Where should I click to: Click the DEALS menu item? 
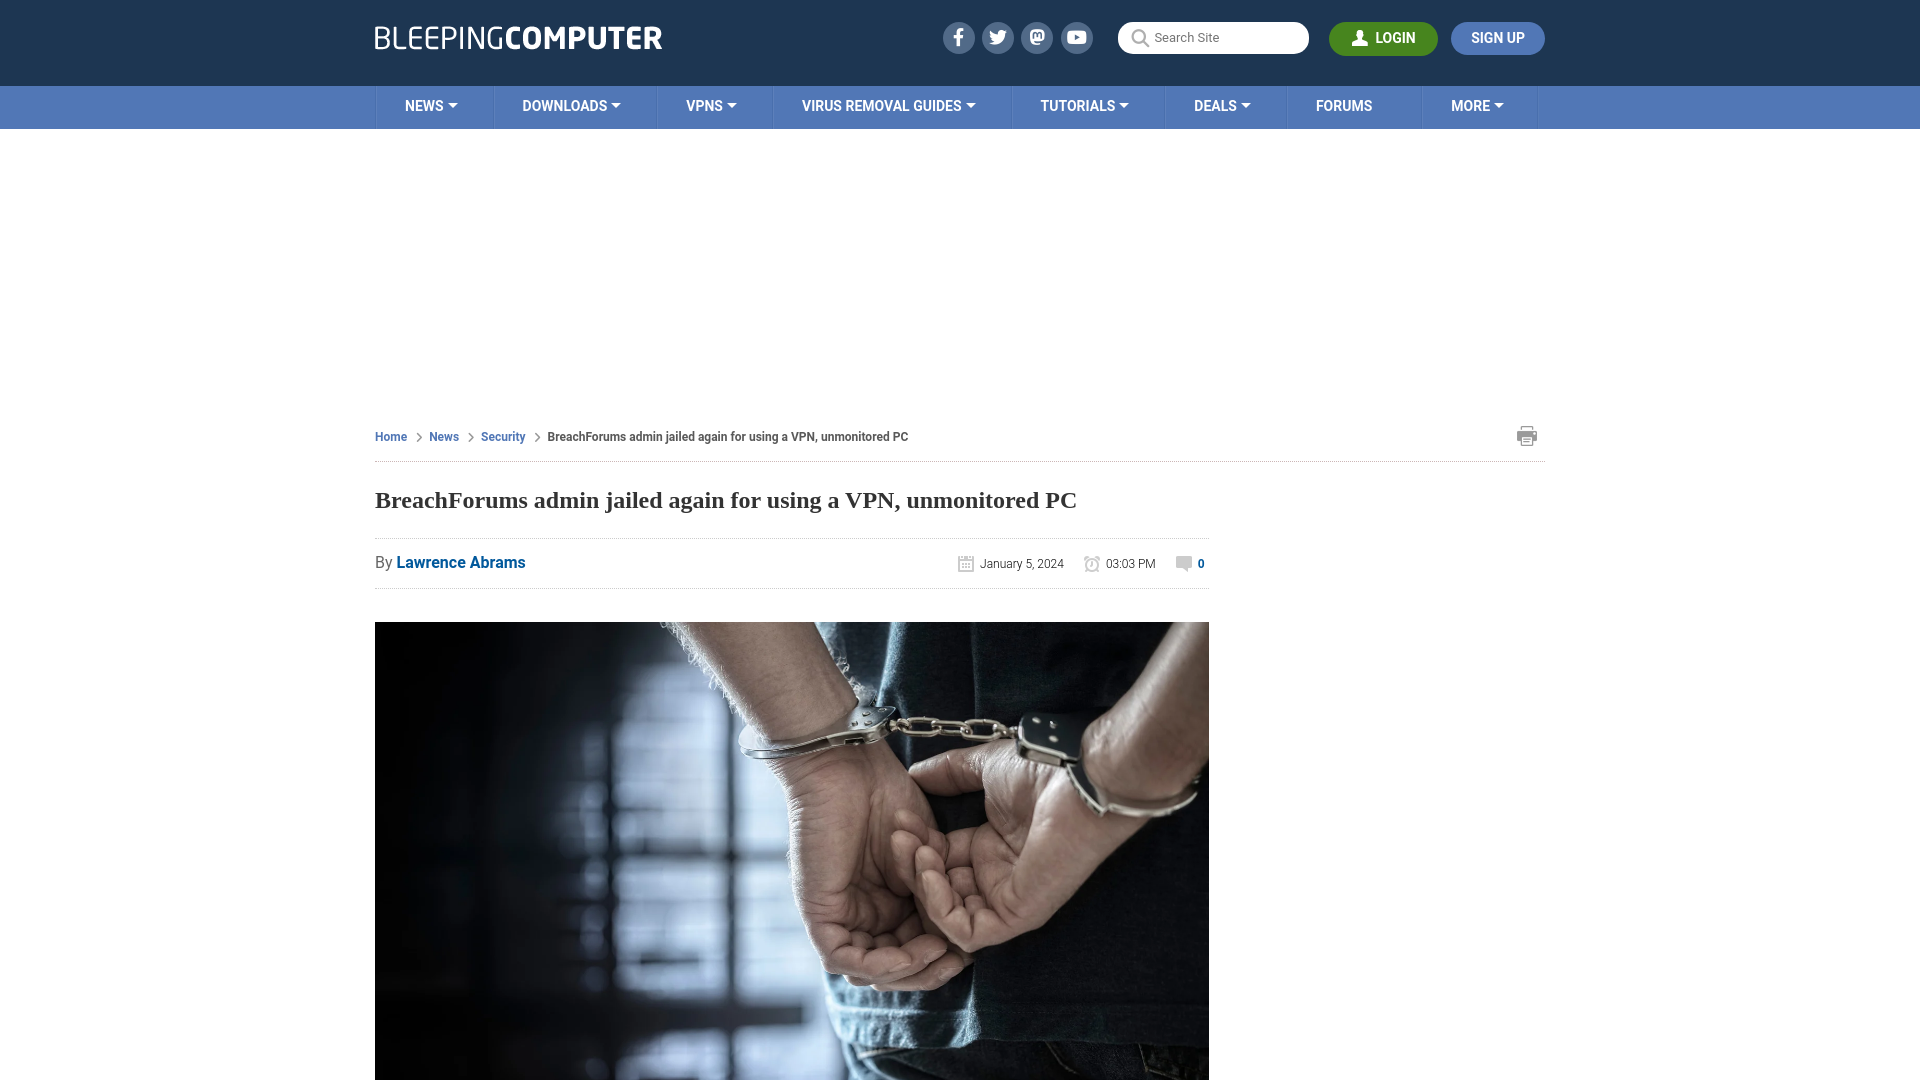coord(1221,105)
